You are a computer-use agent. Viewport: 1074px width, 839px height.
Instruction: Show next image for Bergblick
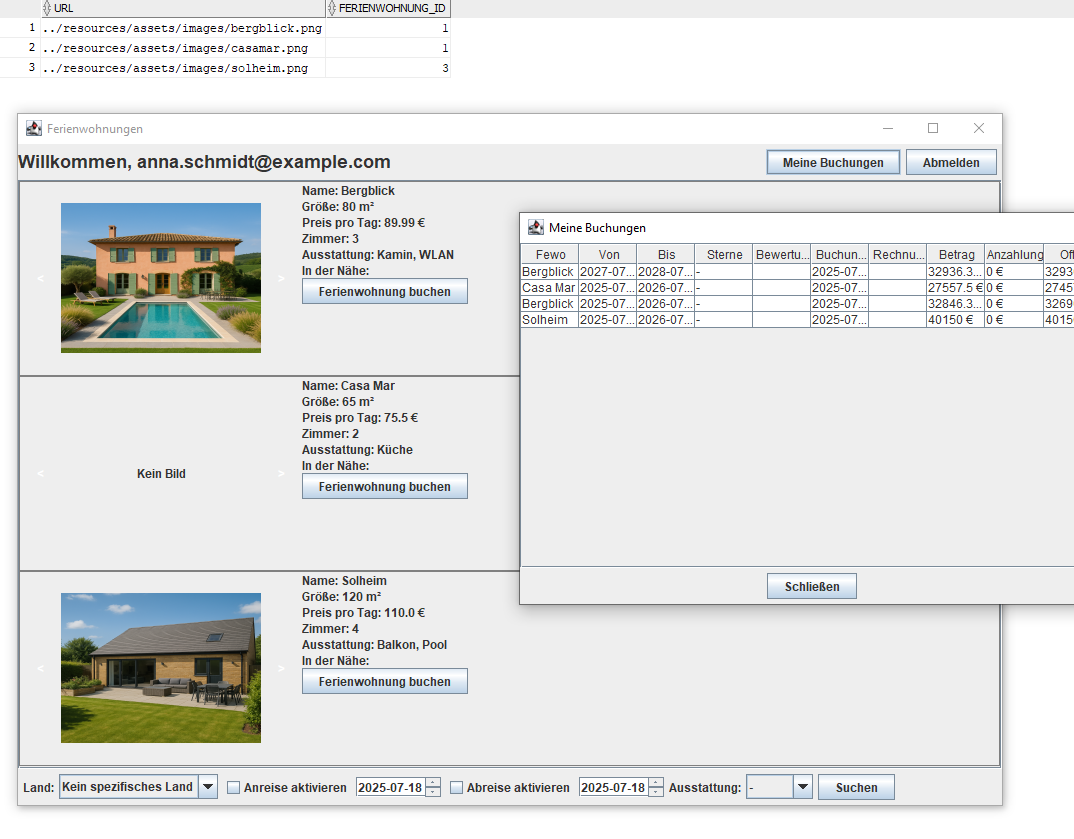pyautogui.click(x=281, y=278)
